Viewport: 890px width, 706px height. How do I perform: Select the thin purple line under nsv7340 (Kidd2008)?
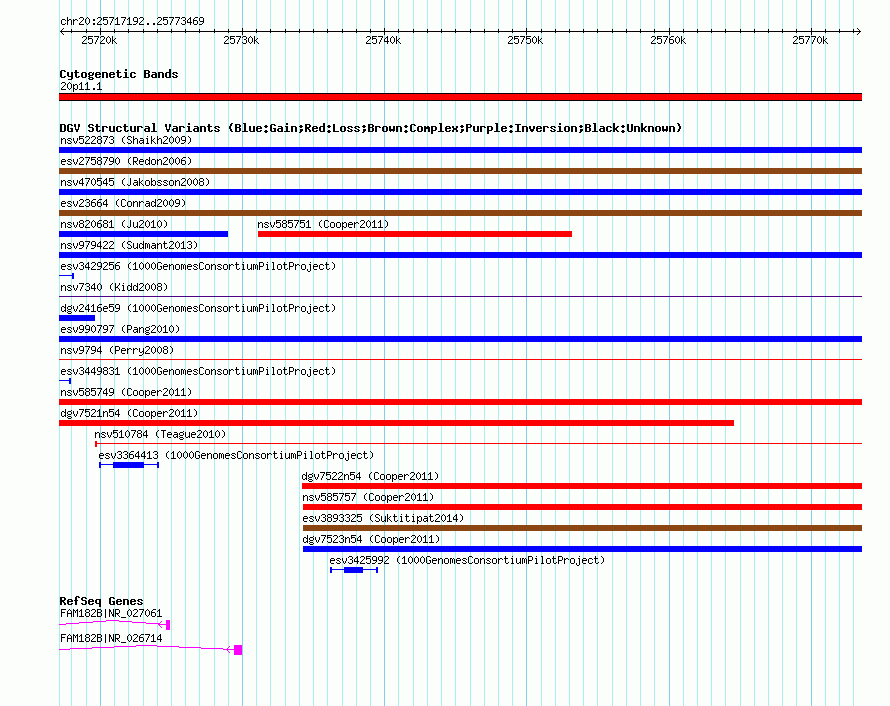[460, 297]
